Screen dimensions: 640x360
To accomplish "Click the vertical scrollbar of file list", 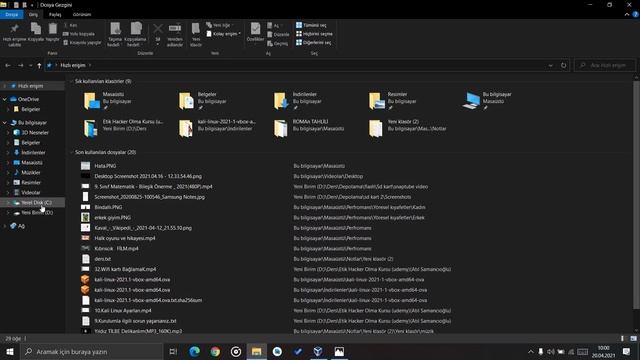I will point(636,195).
